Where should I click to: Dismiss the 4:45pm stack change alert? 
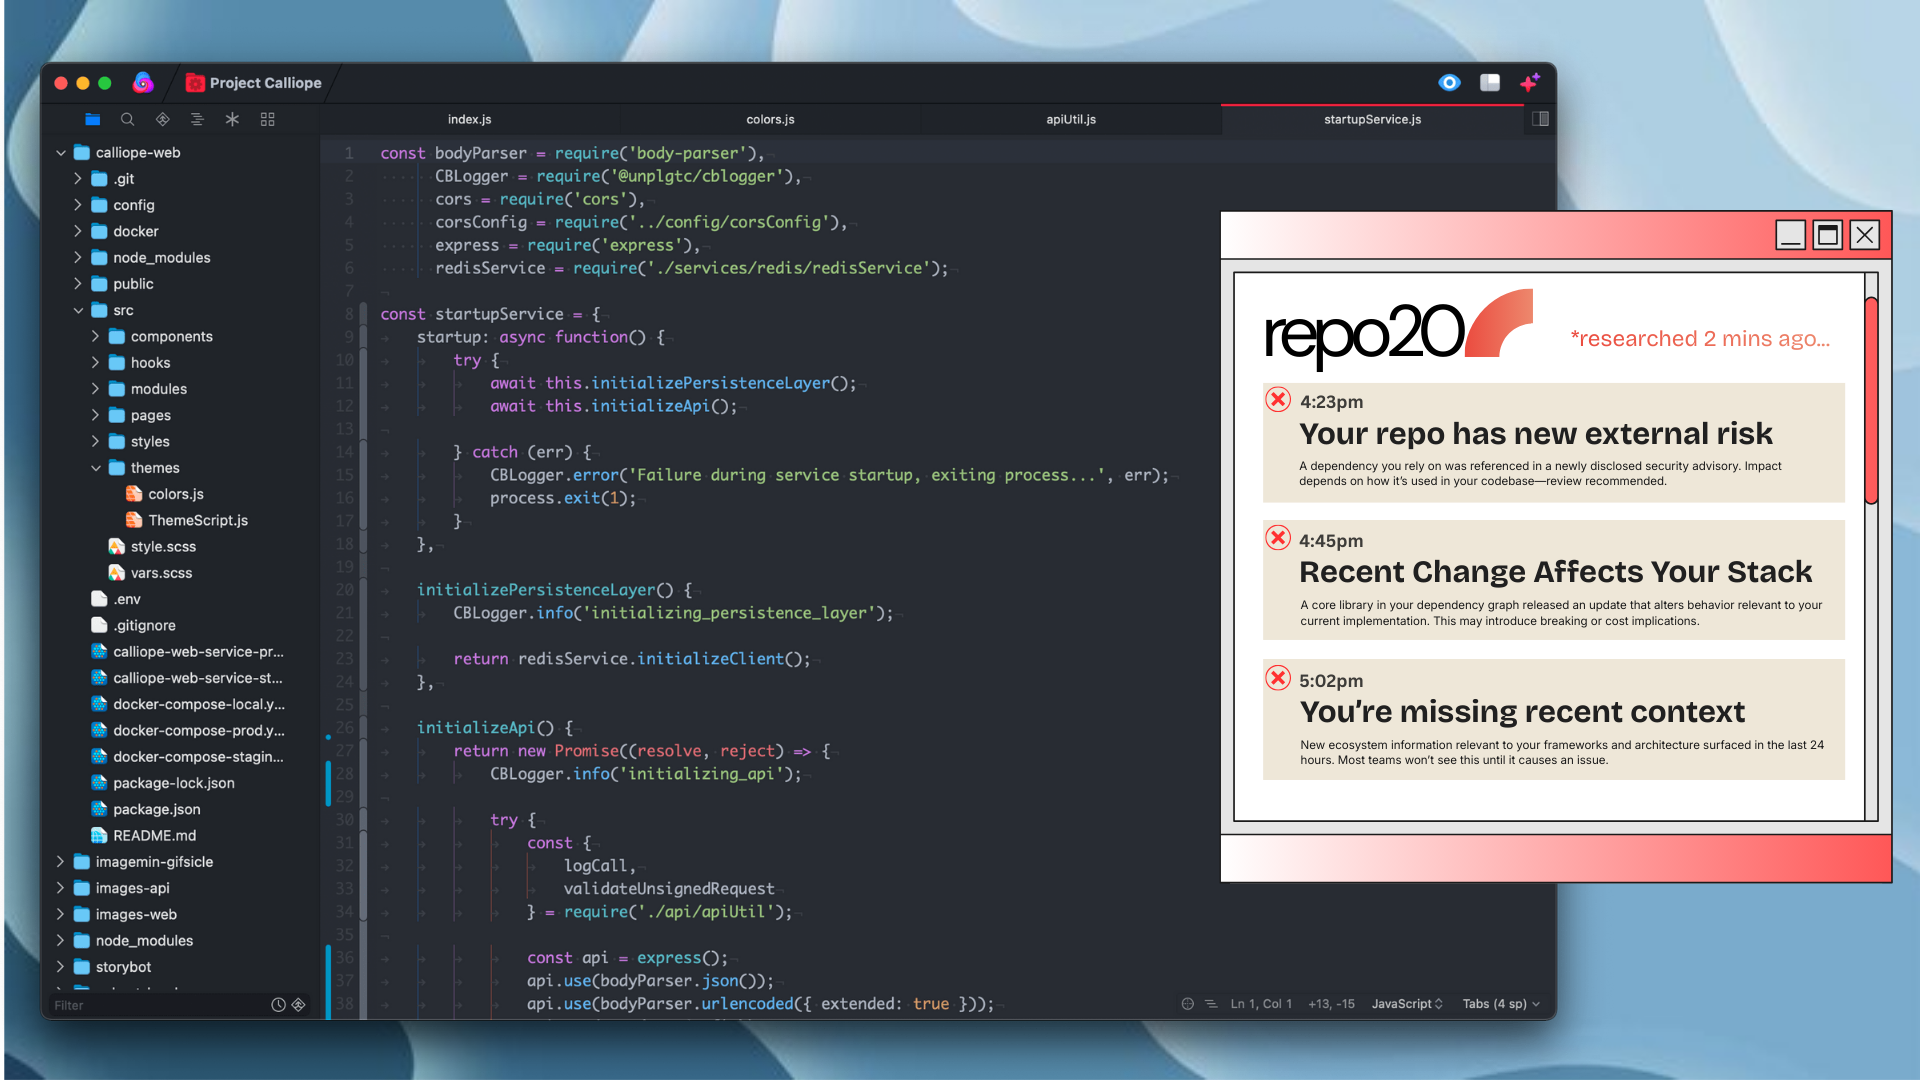pyautogui.click(x=1277, y=538)
